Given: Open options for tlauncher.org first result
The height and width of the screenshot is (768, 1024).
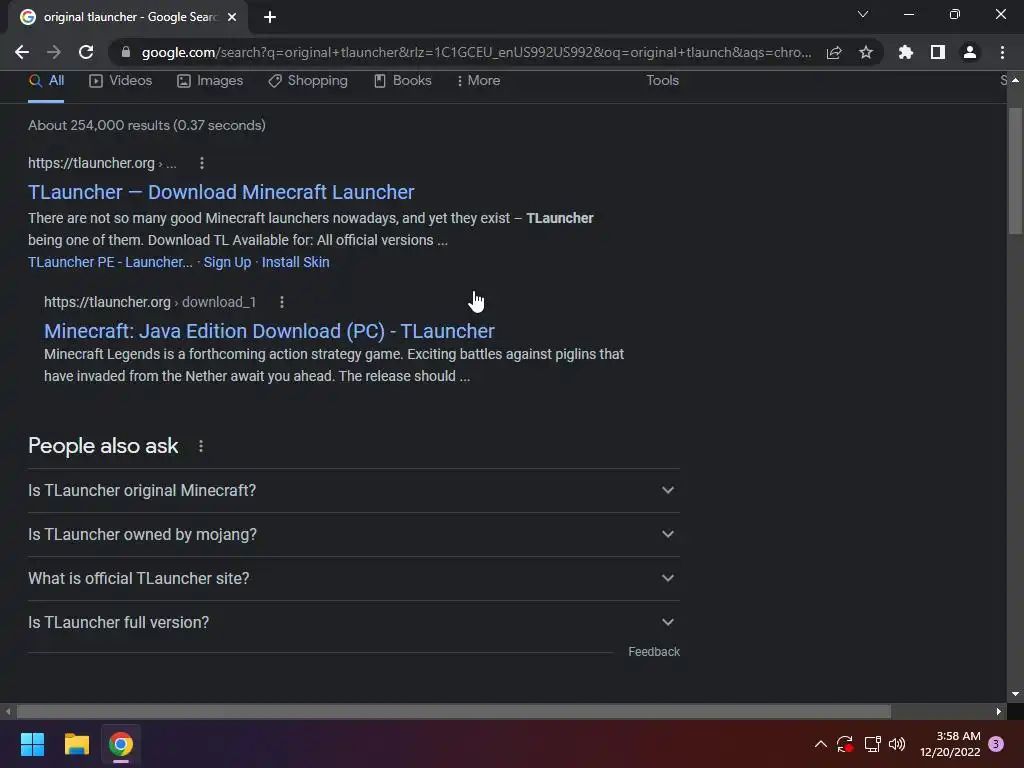Looking at the screenshot, I should (x=202, y=163).
